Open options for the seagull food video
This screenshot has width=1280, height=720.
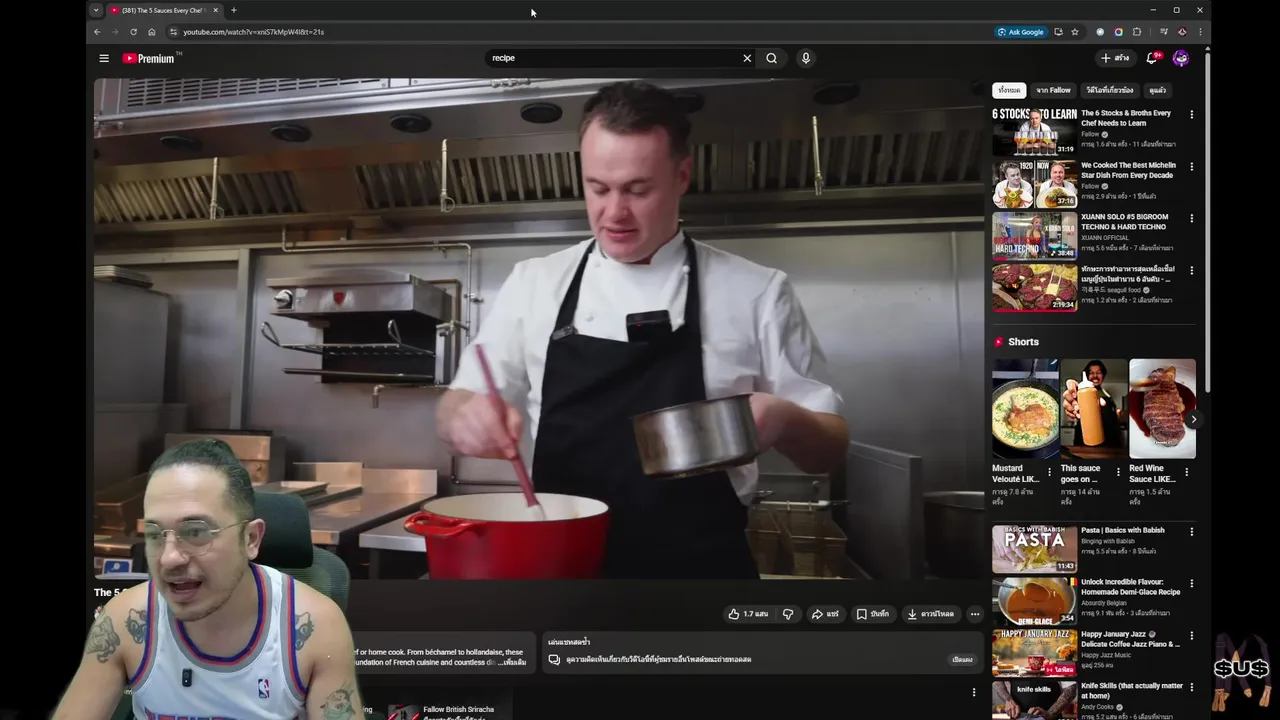coord(1191,270)
